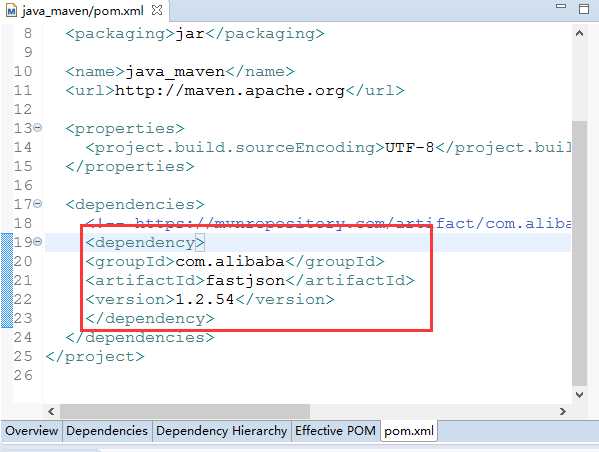Click the vertical scrollbar up arrow

click(x=580, y=34)
